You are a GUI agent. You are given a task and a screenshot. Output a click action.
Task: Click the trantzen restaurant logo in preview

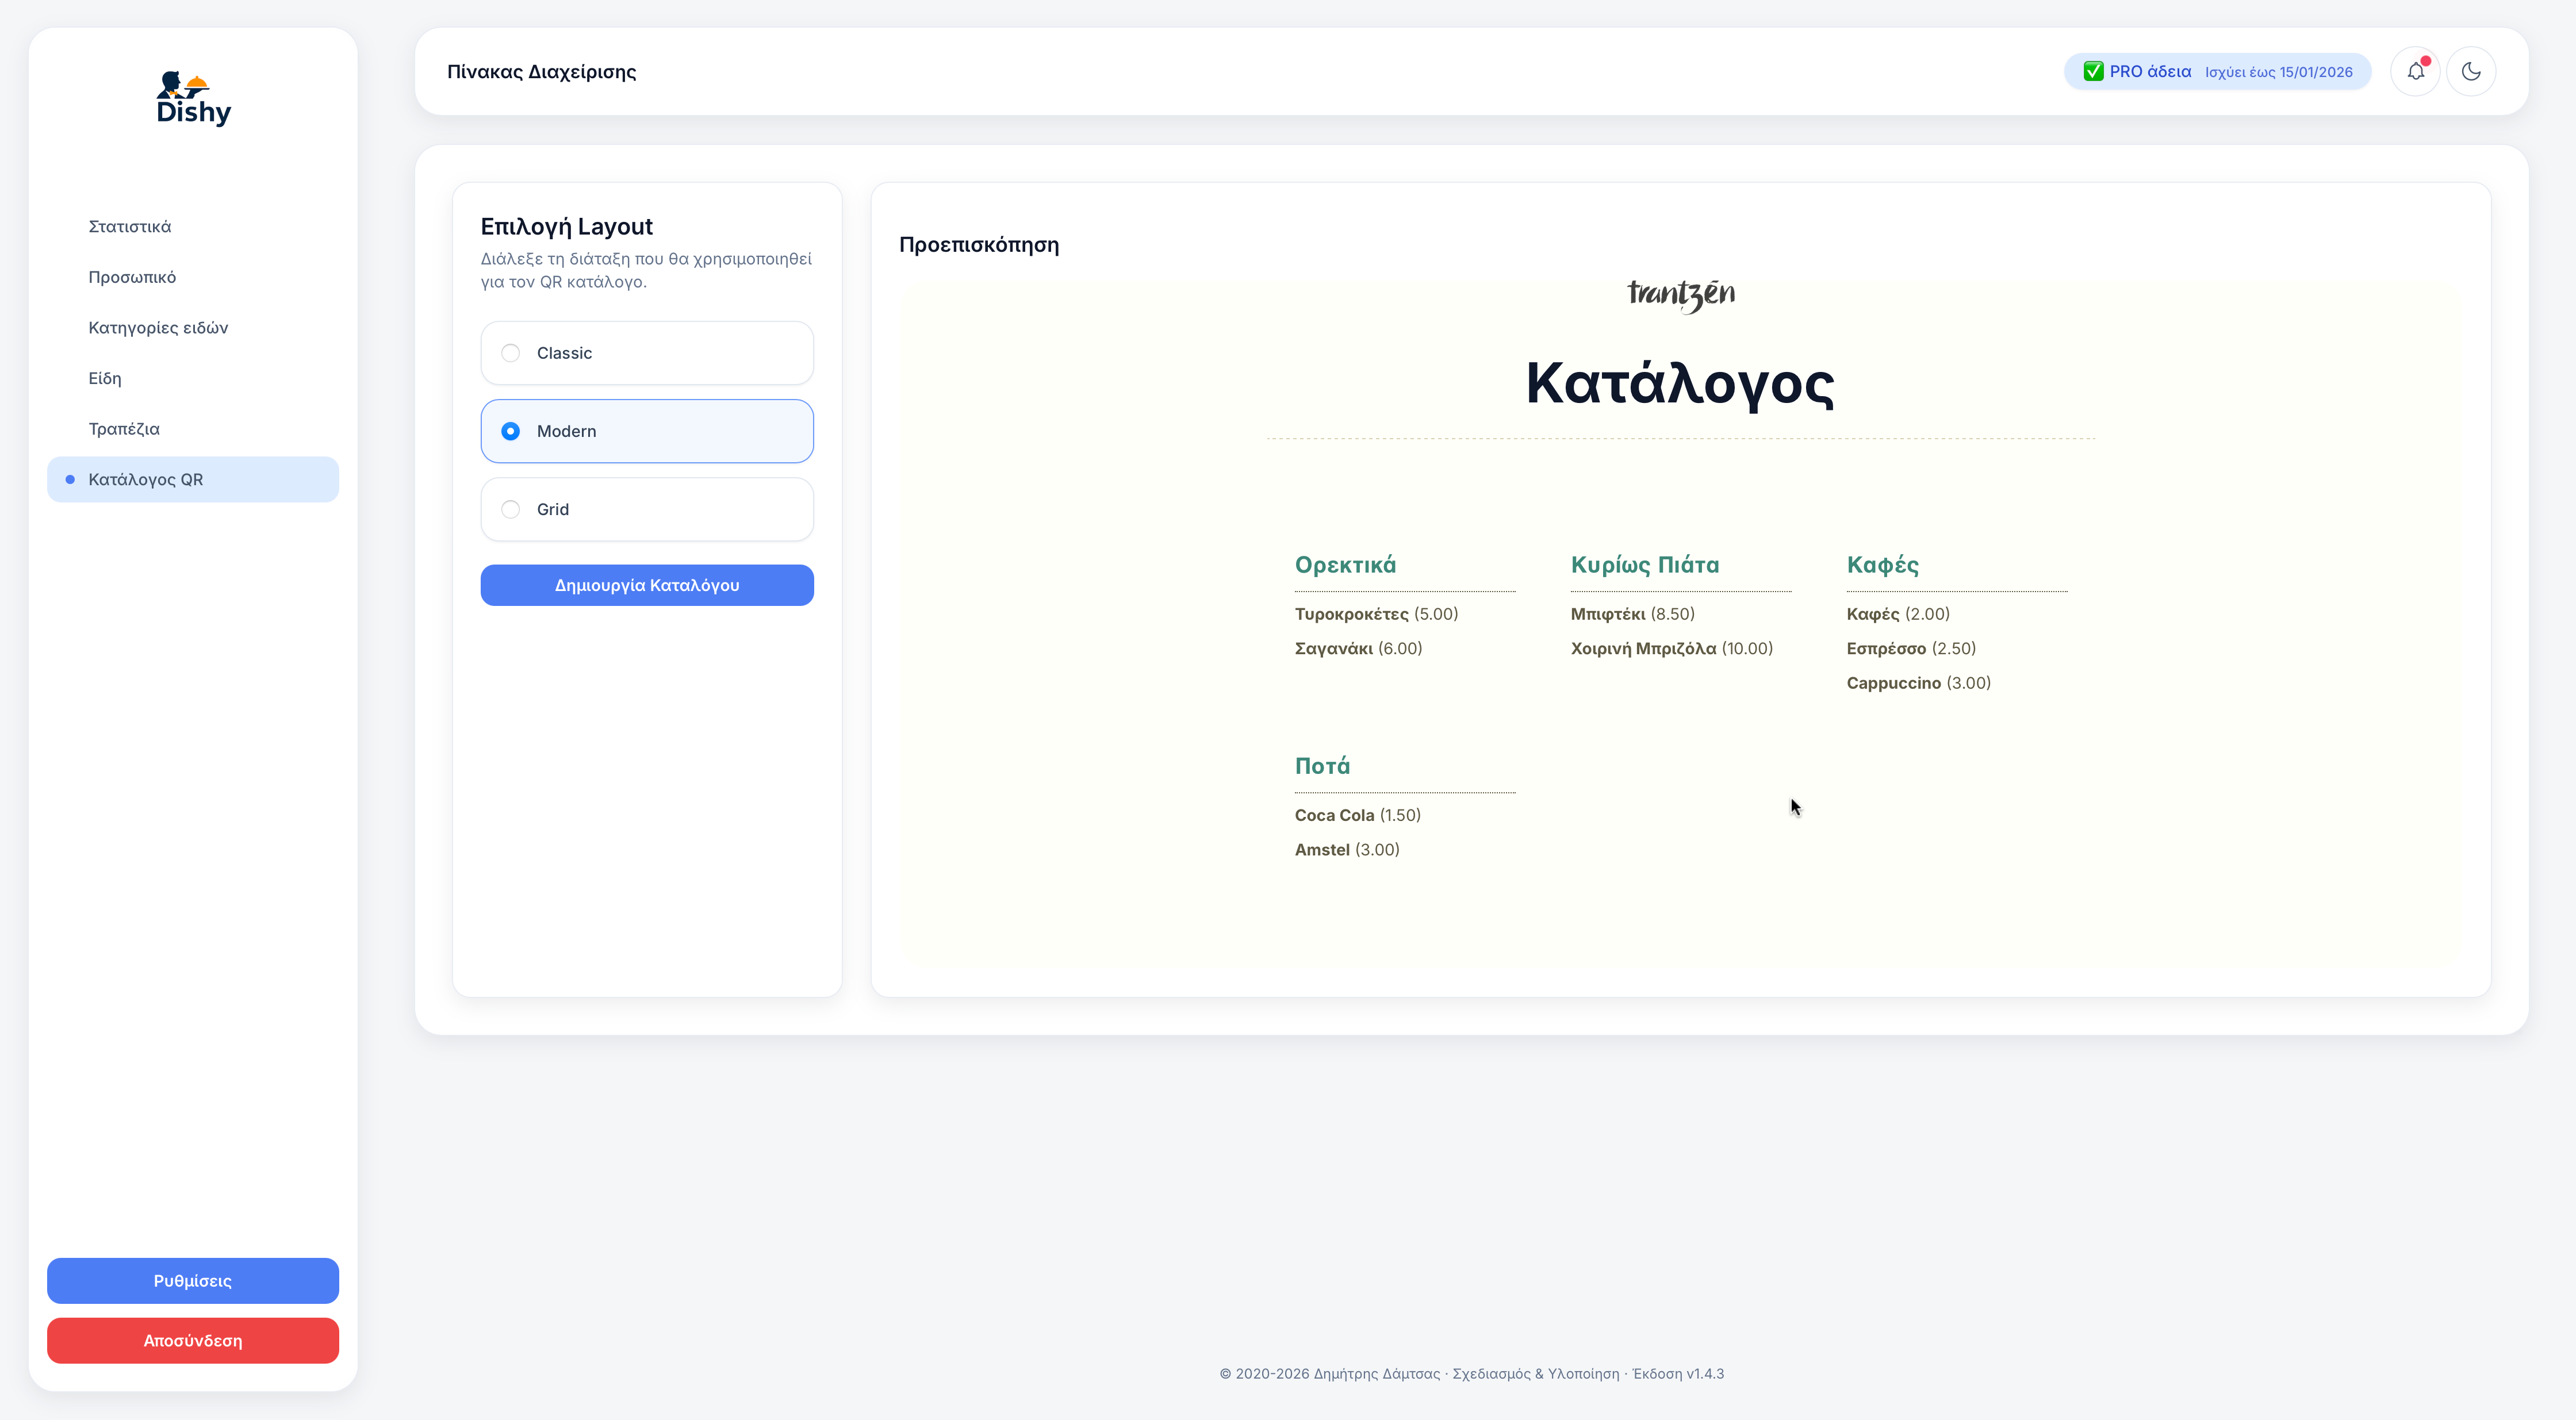point(1681,294)
